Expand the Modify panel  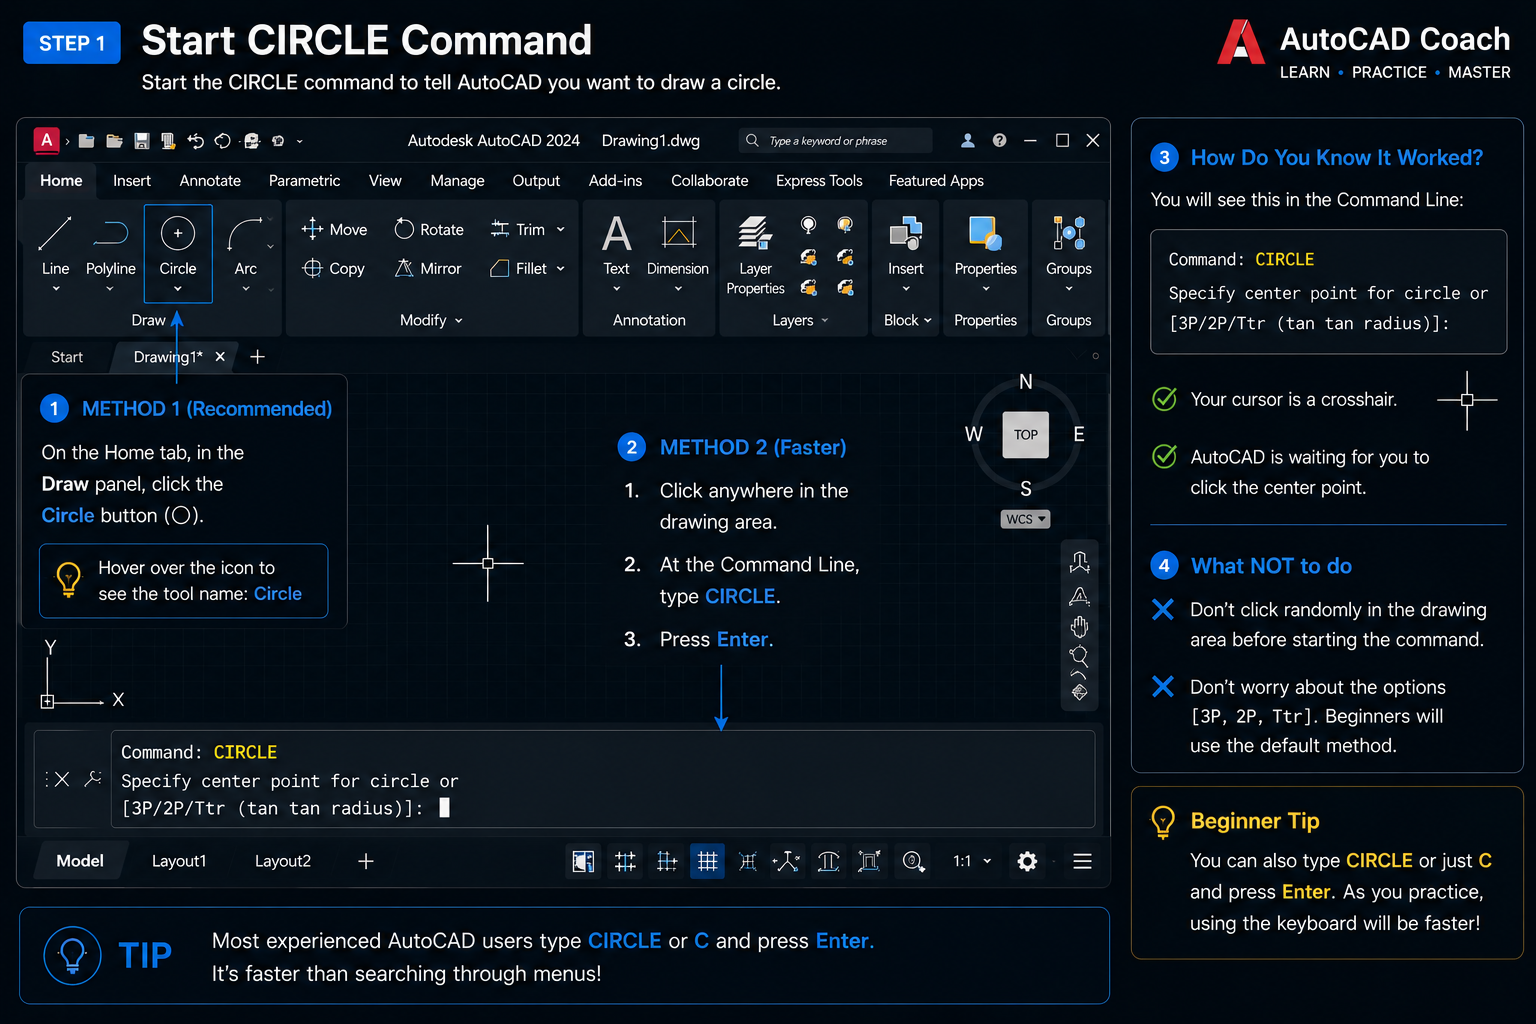click(431, 320)
